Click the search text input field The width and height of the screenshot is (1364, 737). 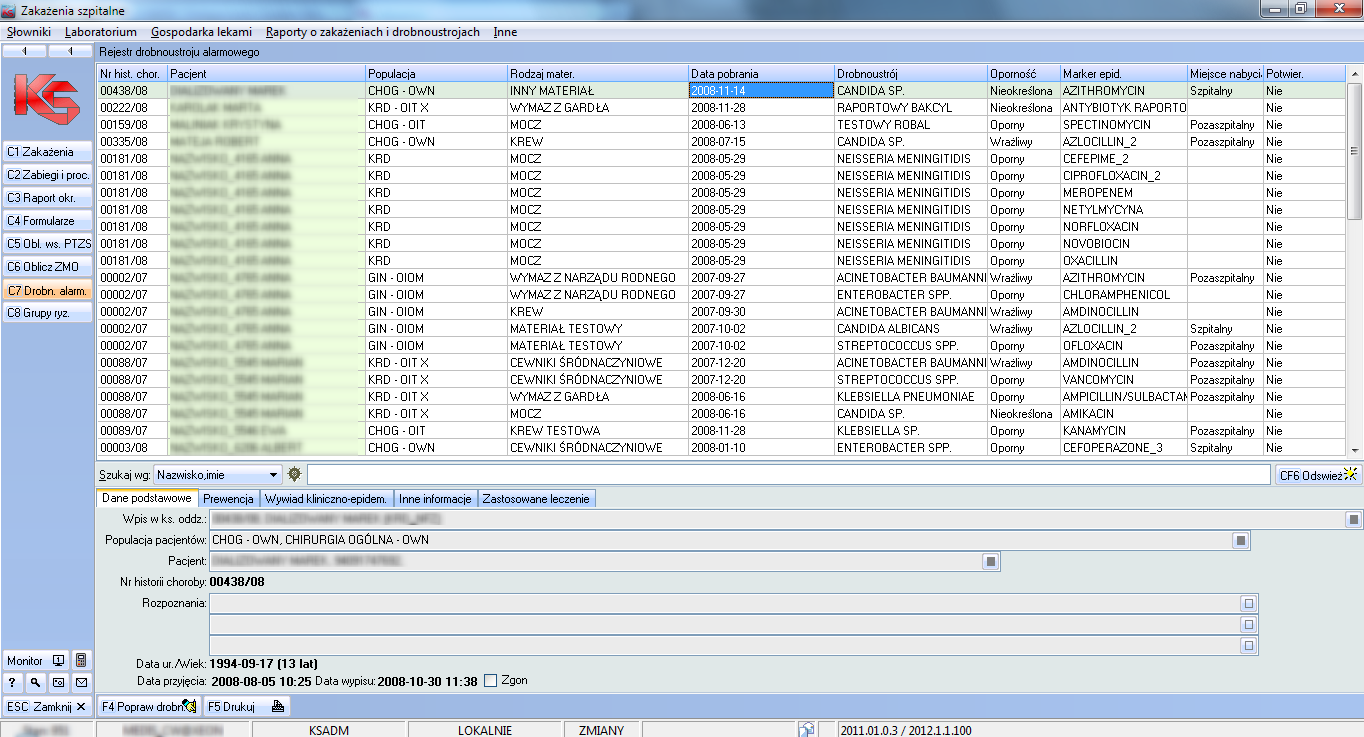point(788,475)
